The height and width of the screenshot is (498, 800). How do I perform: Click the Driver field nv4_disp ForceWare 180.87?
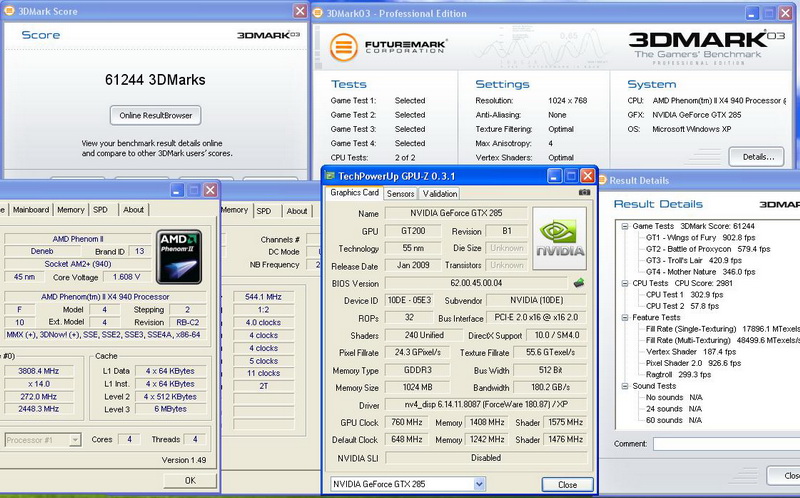click(x=486, y=404)
